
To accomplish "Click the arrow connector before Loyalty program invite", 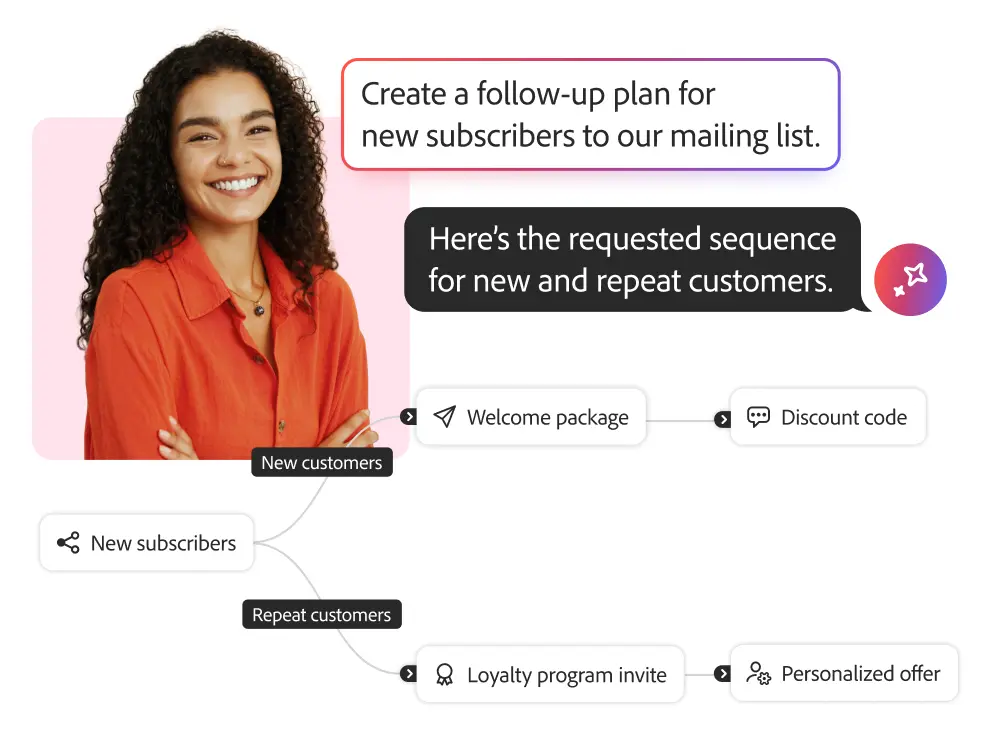I will (408, 674).
